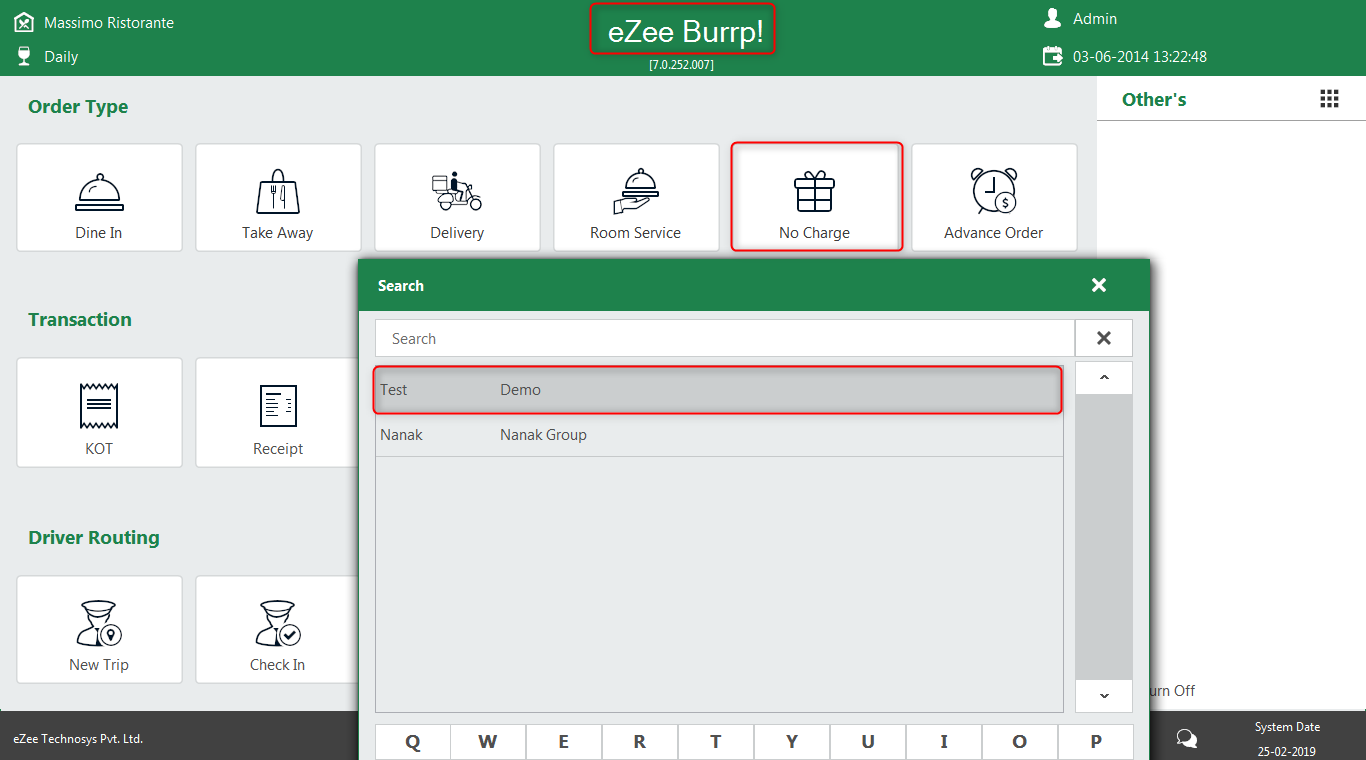Select the Take Away order tile
Viewport: 1366px width, 760px height.
point(278,197)
